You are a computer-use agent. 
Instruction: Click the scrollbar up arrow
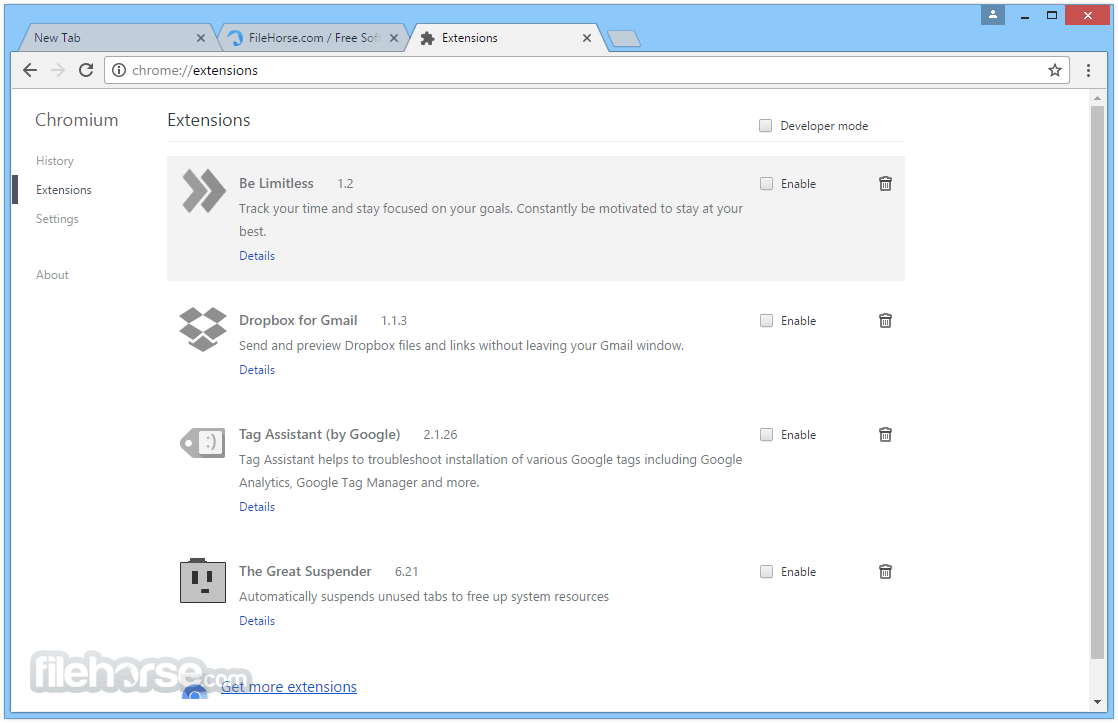1097,97
